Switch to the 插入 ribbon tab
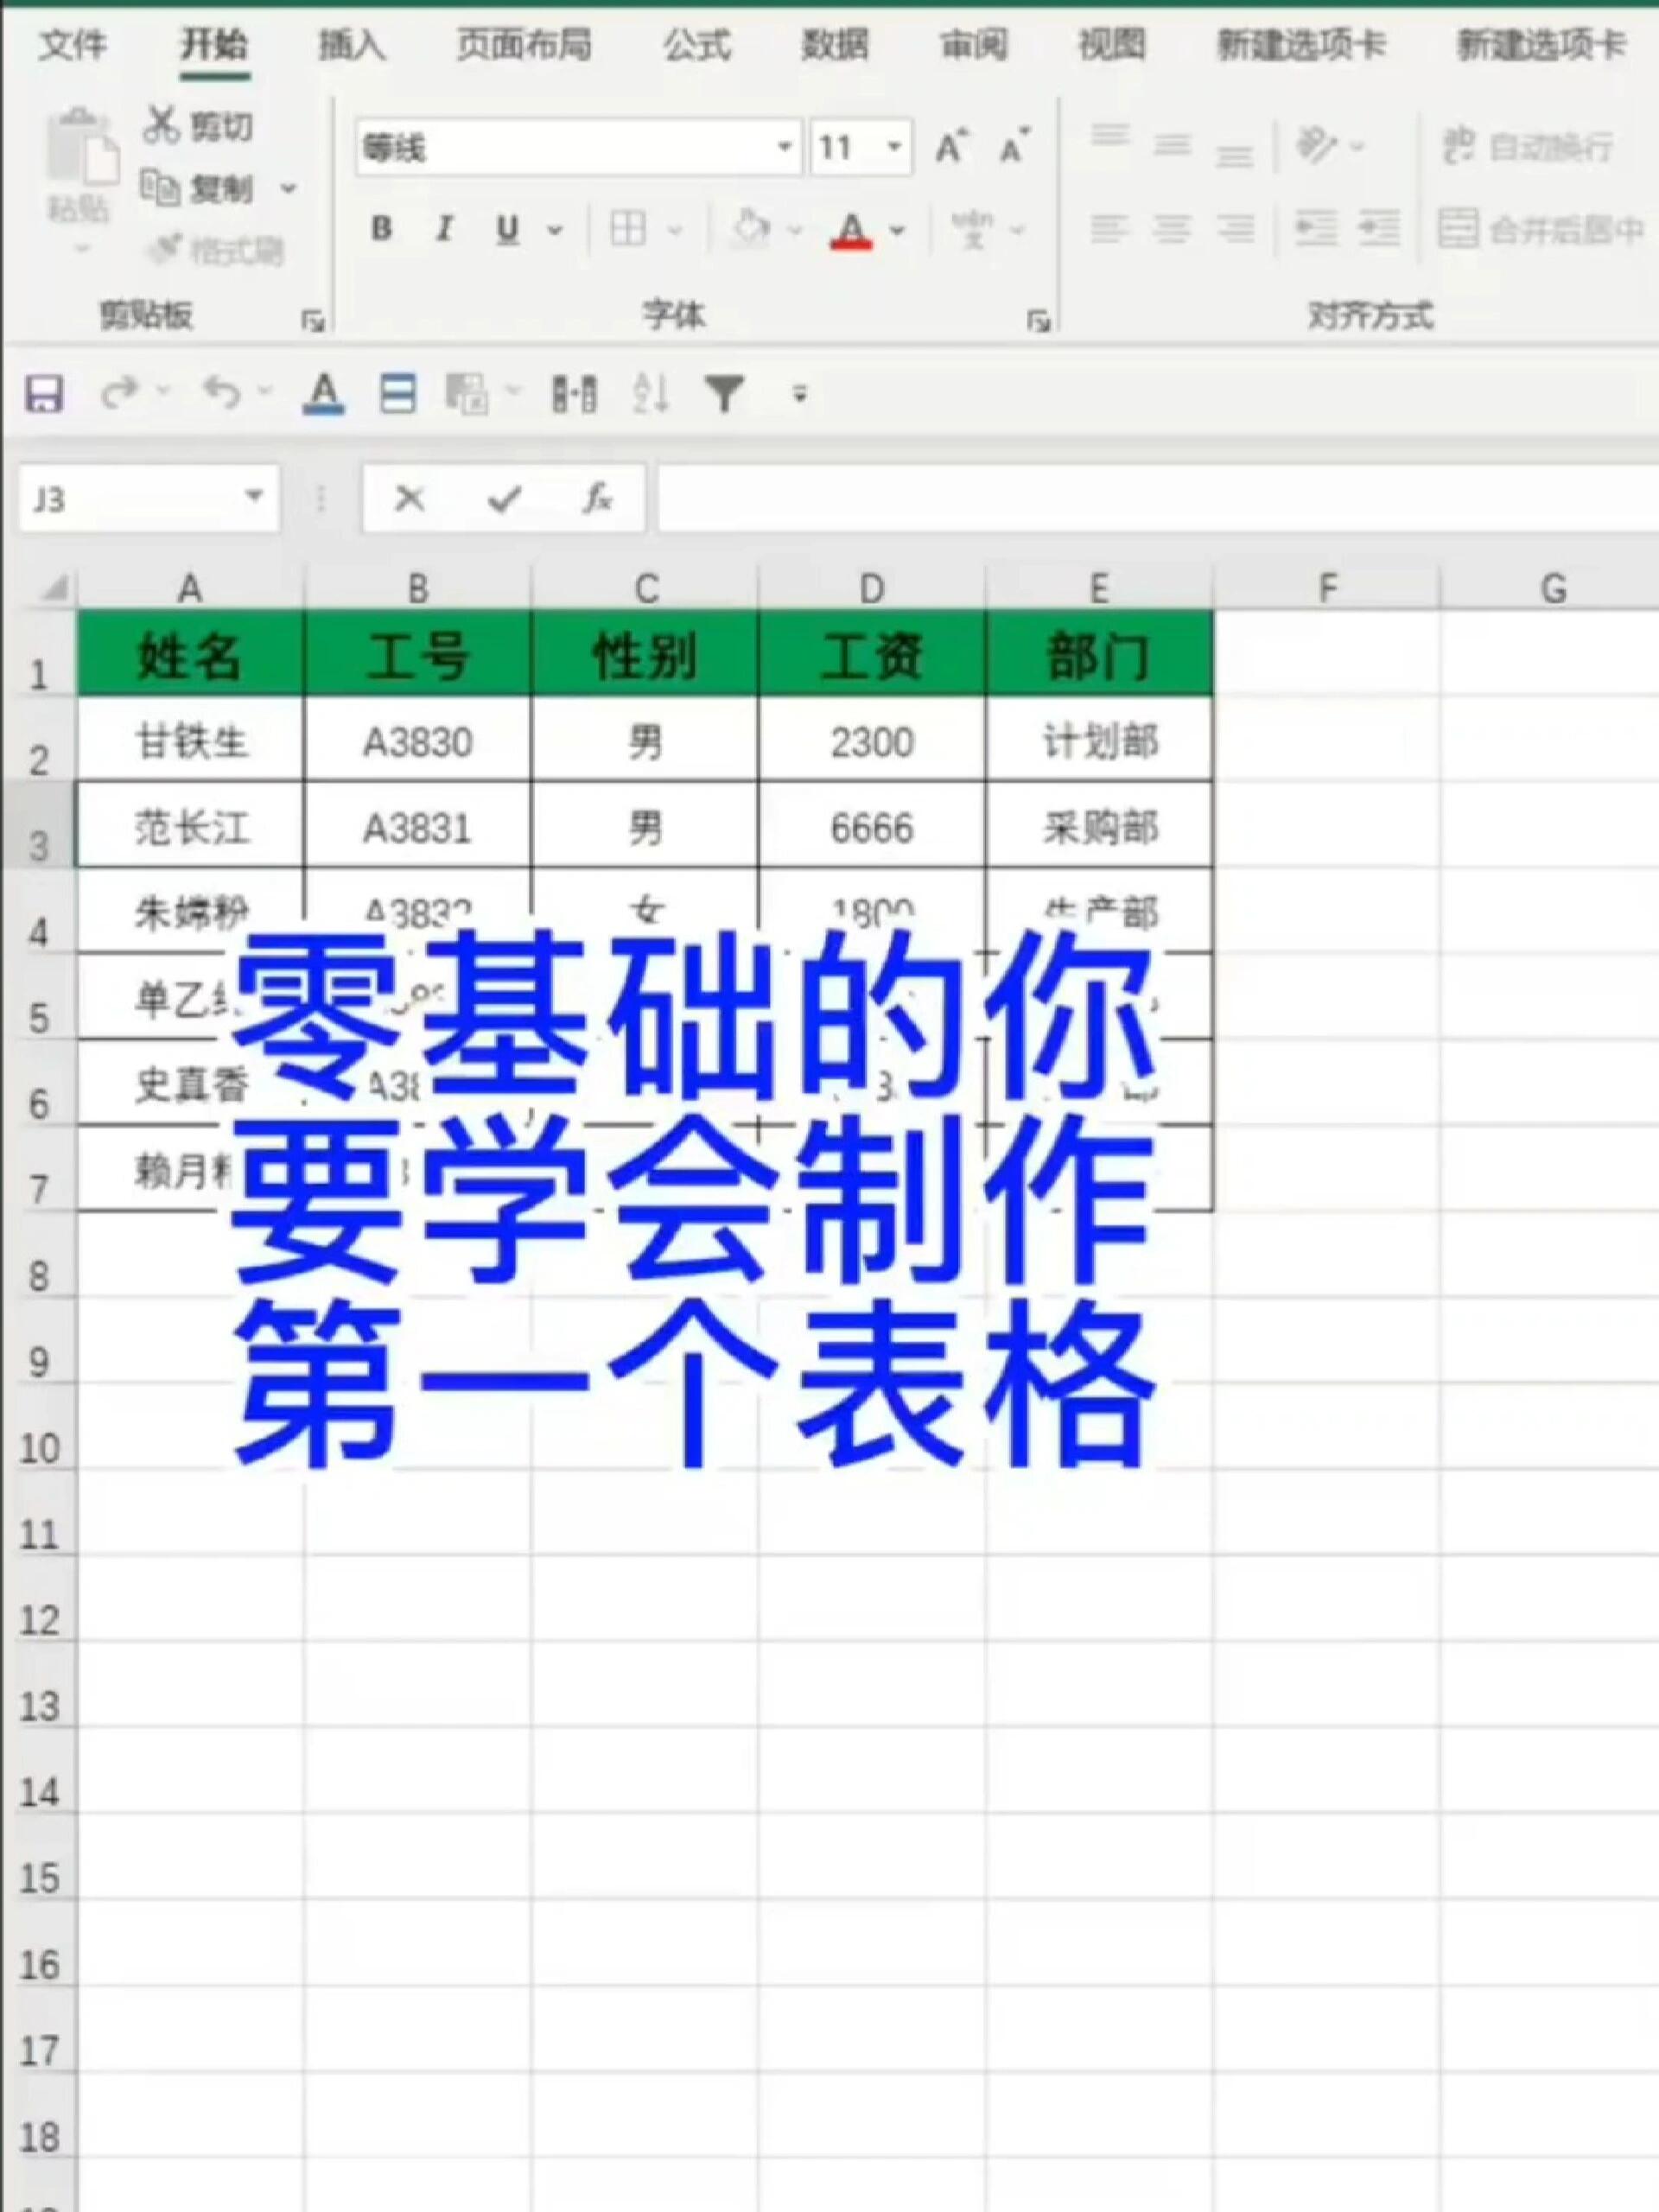The width and height of the screenshot is (1659, 2212). tap(354, 46)
